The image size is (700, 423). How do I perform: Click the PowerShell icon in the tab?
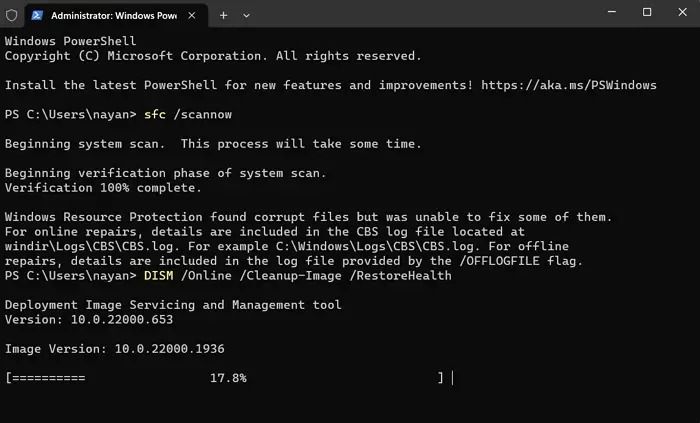[35, 15]
